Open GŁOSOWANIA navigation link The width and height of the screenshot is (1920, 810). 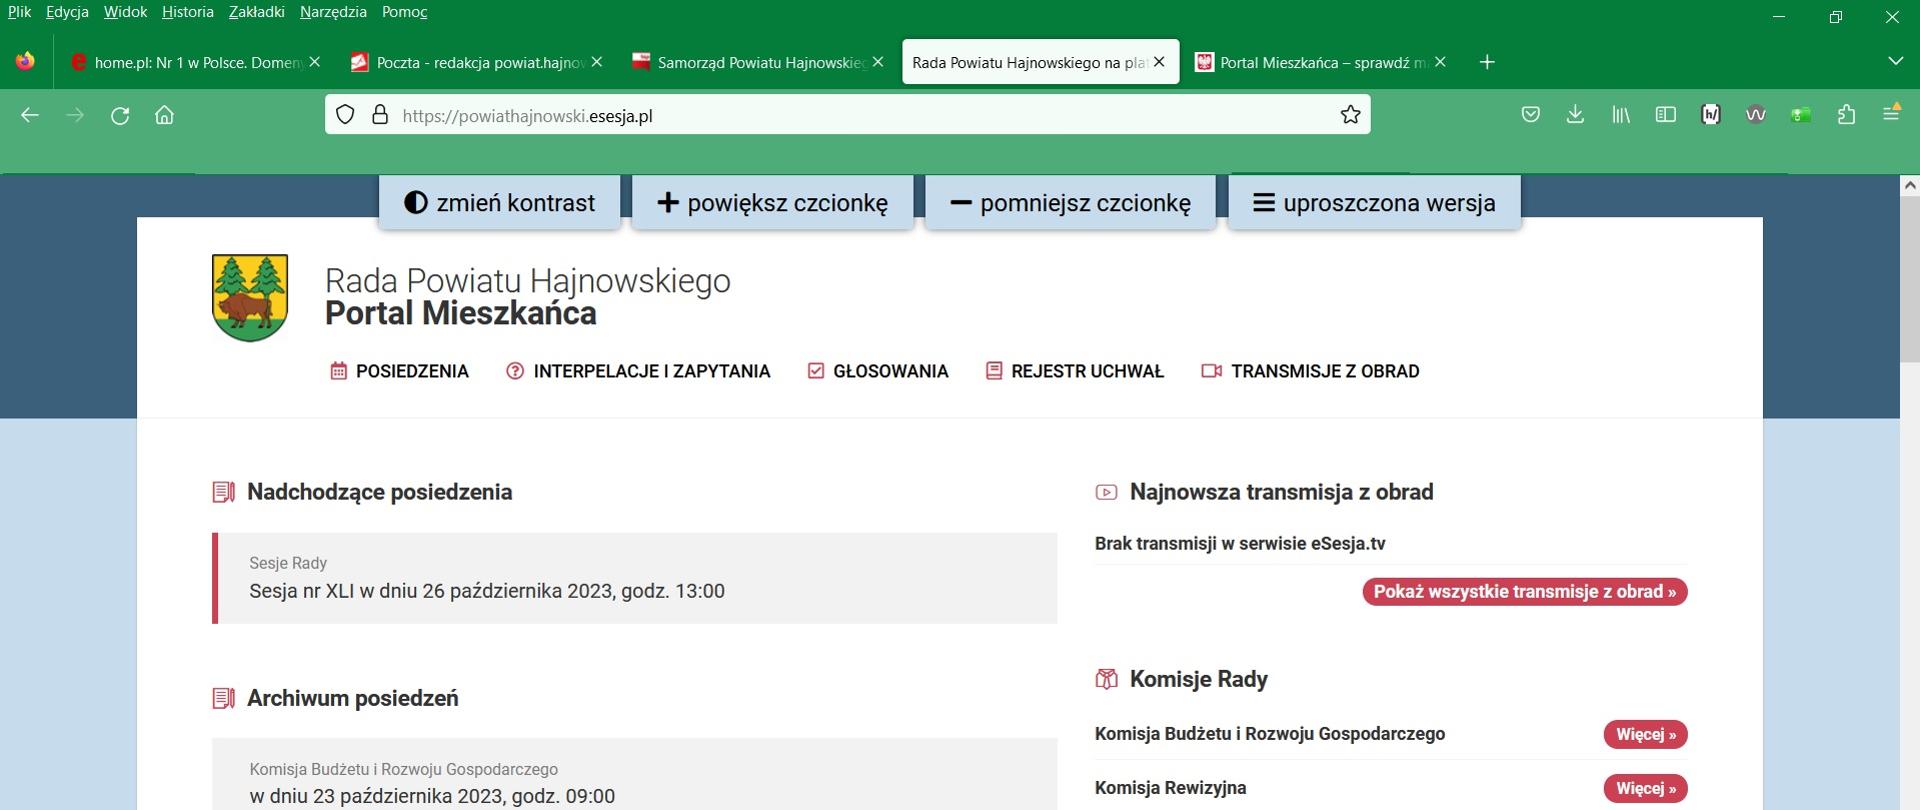click(x=878, y=371)
